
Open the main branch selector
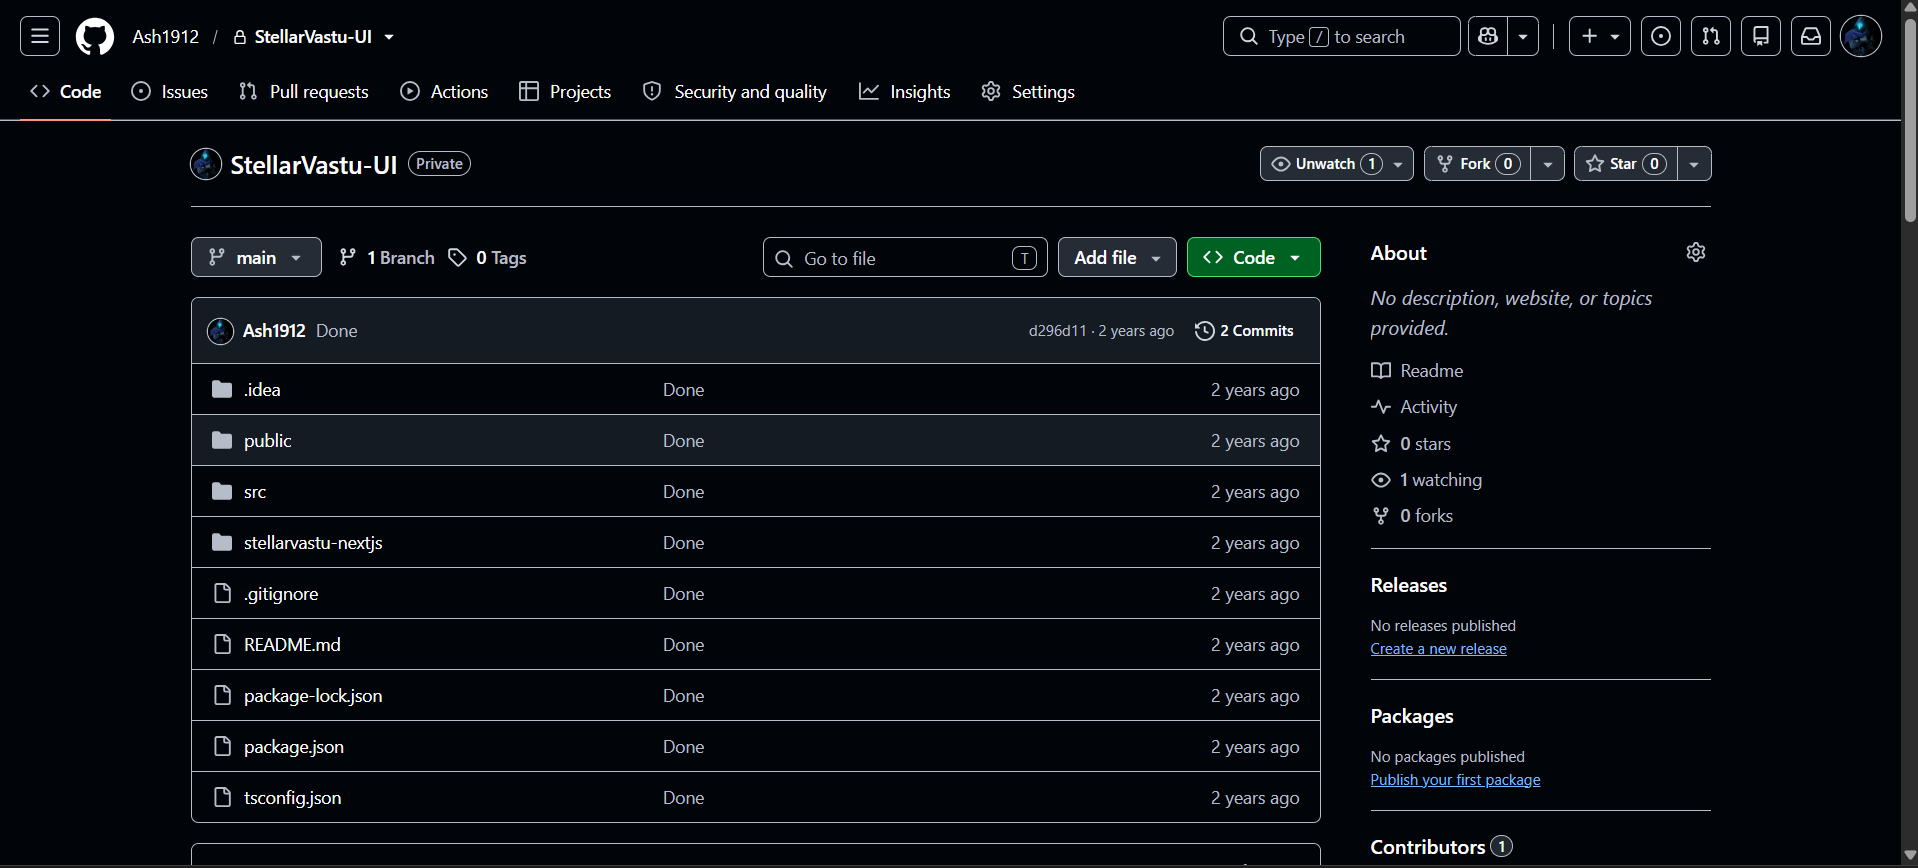256,257
